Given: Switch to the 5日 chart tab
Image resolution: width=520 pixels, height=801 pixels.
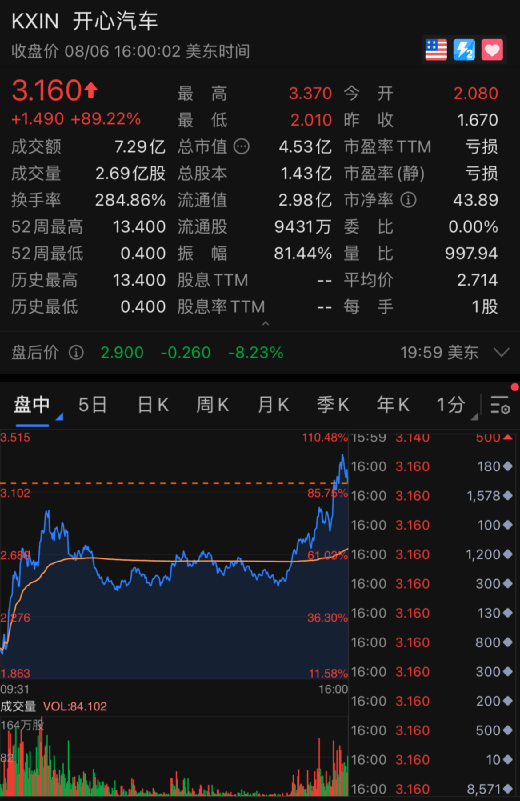Looking at the screenshot, I should pos(92,405).
